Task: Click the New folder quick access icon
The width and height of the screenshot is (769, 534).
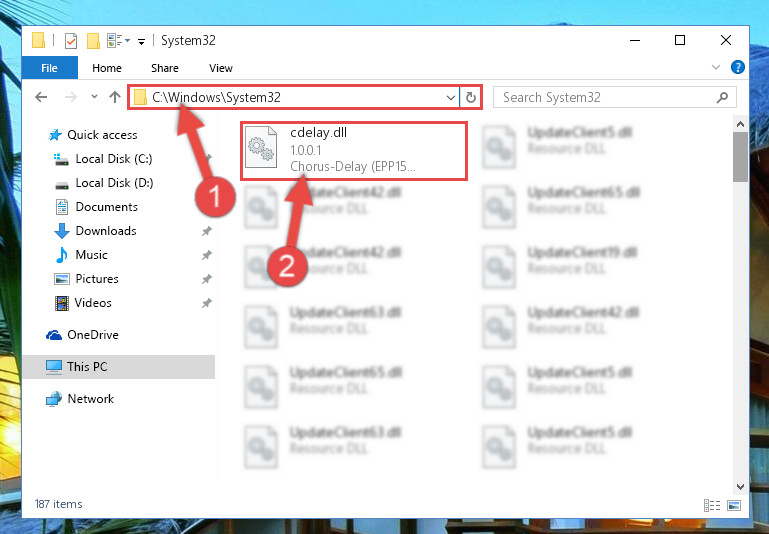Action: [93, 41]
